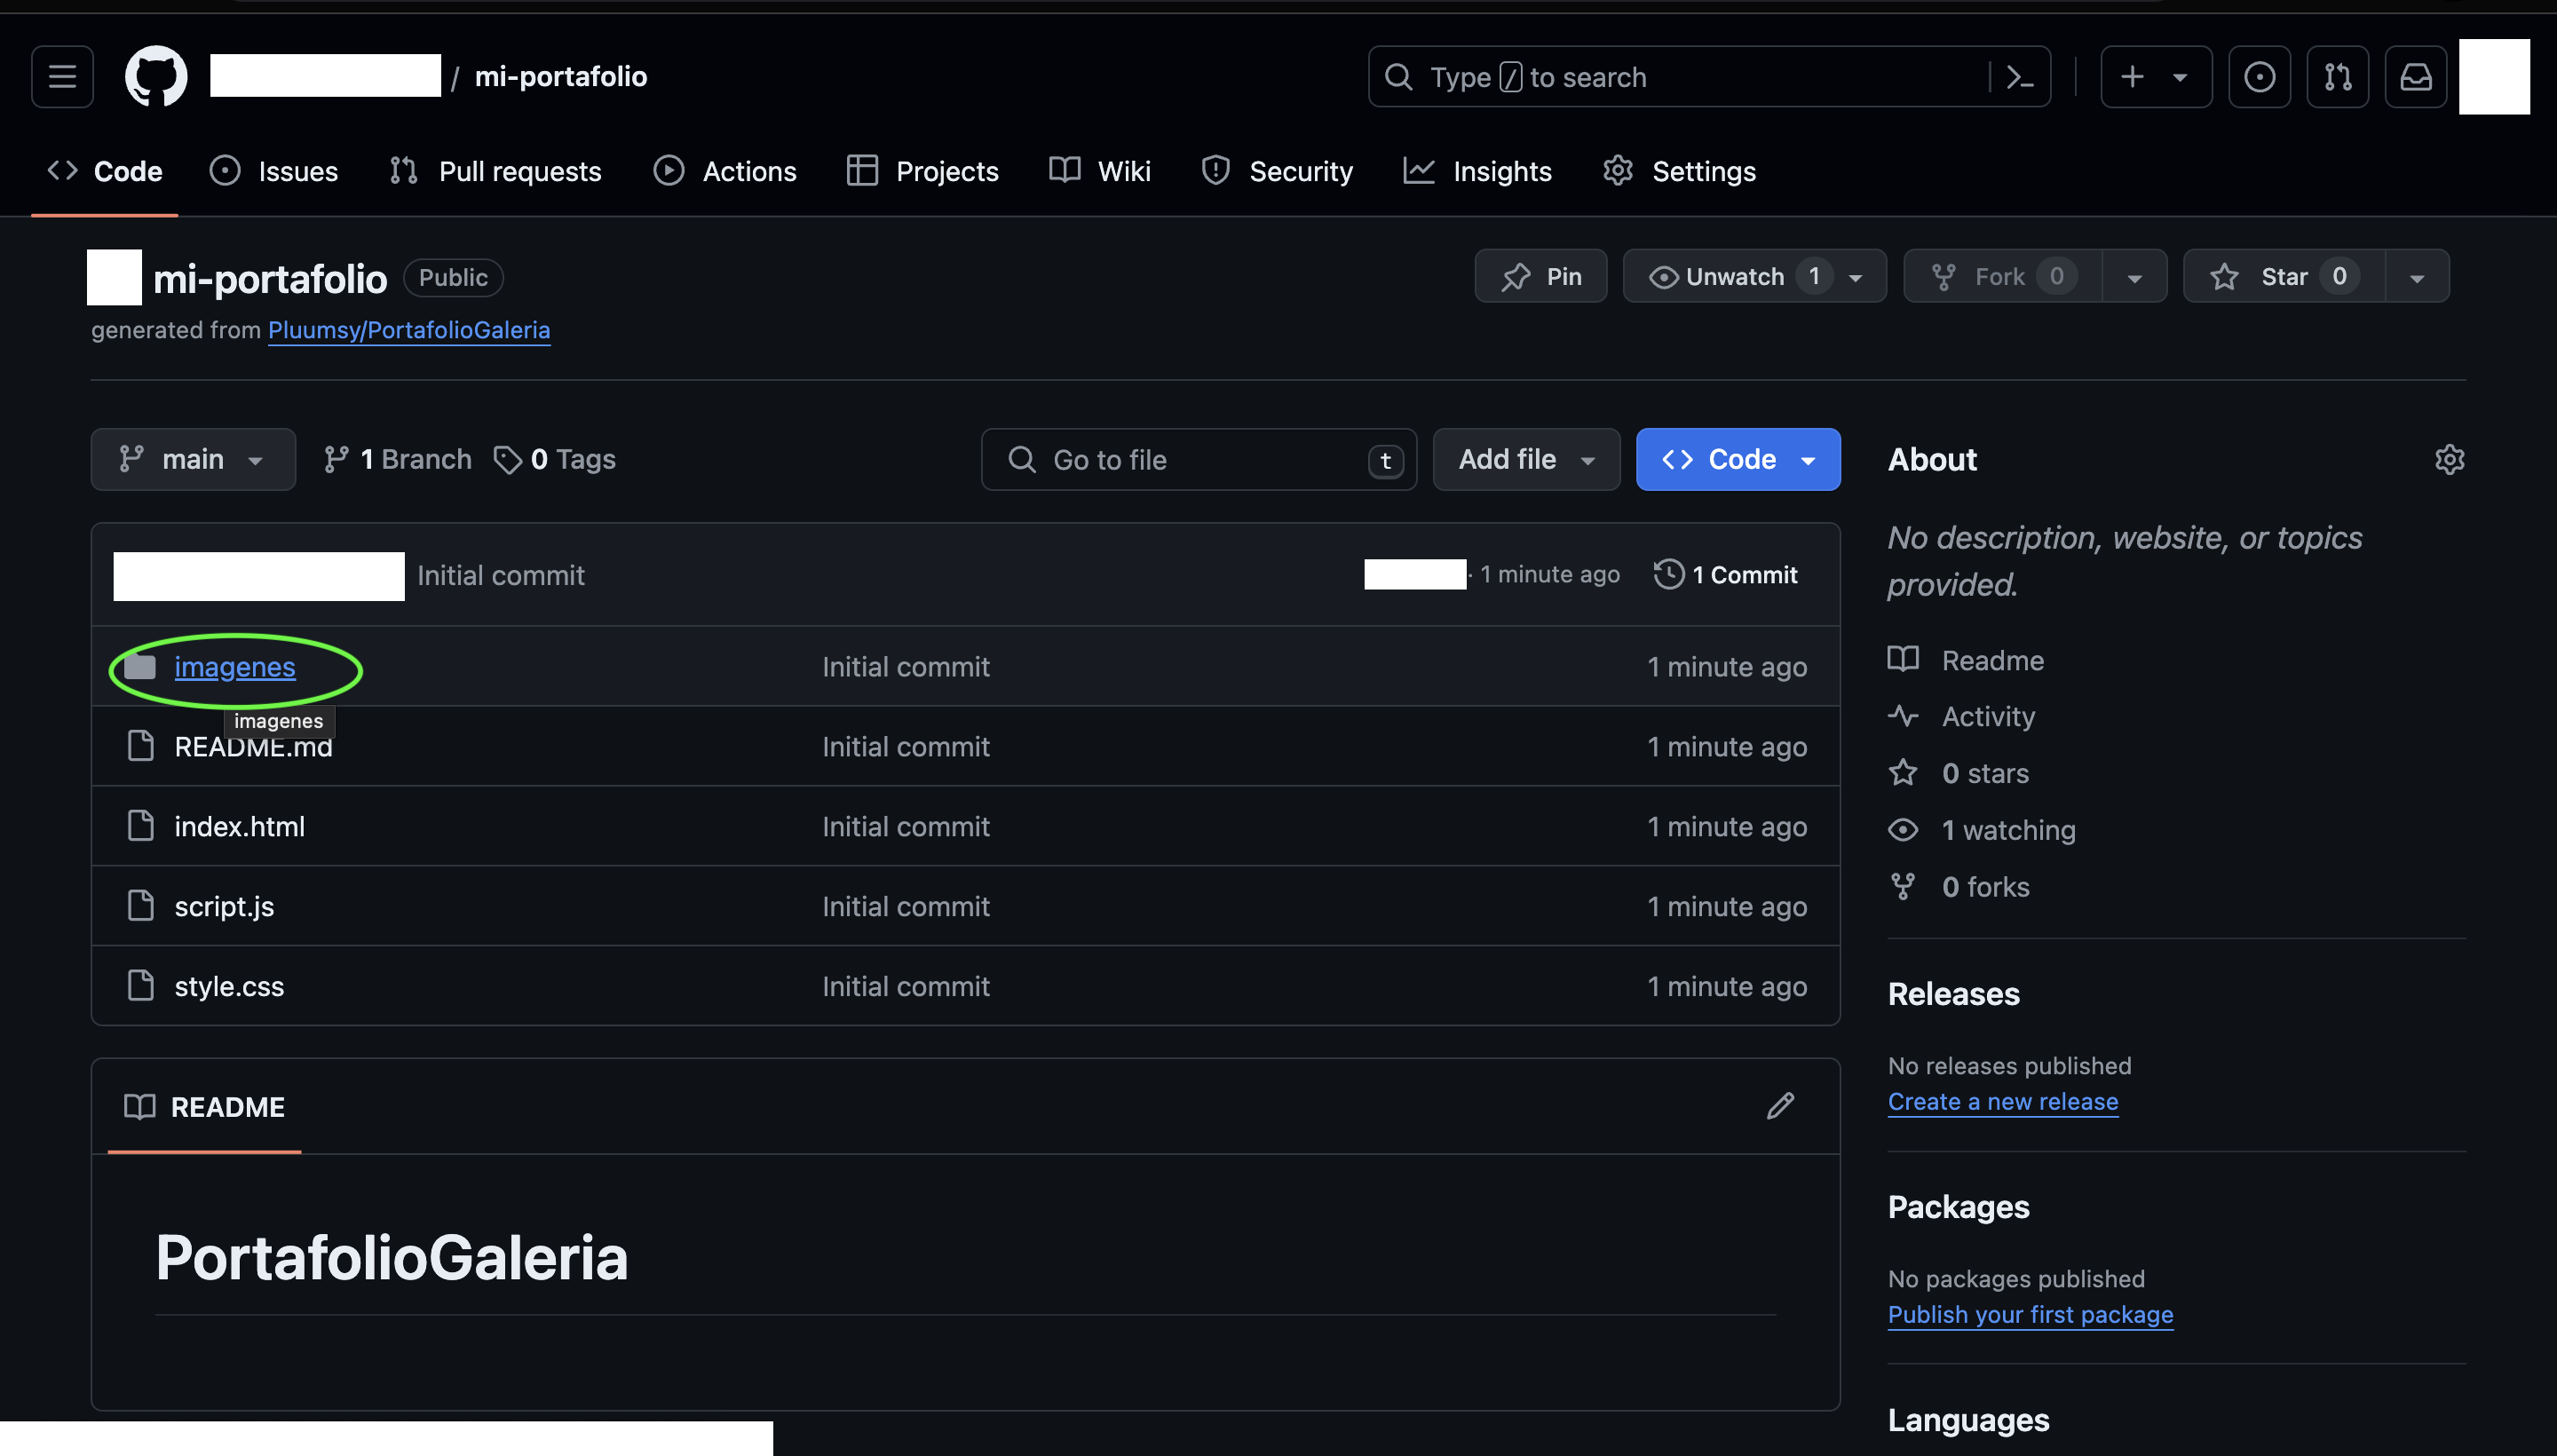Viewport: 2557px width, 1456px height.
Task: Open the Releases section heading
Action: [x=1953, y=994]
